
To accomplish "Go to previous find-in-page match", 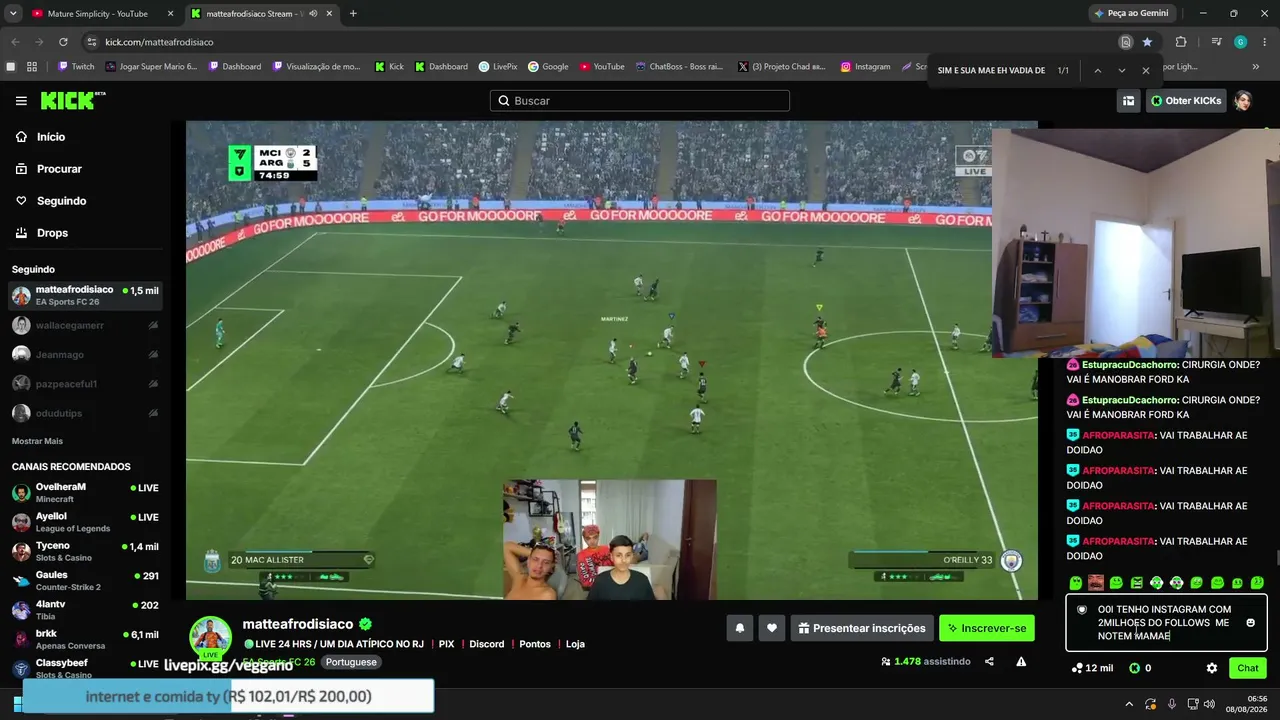I will (1097, 71).
